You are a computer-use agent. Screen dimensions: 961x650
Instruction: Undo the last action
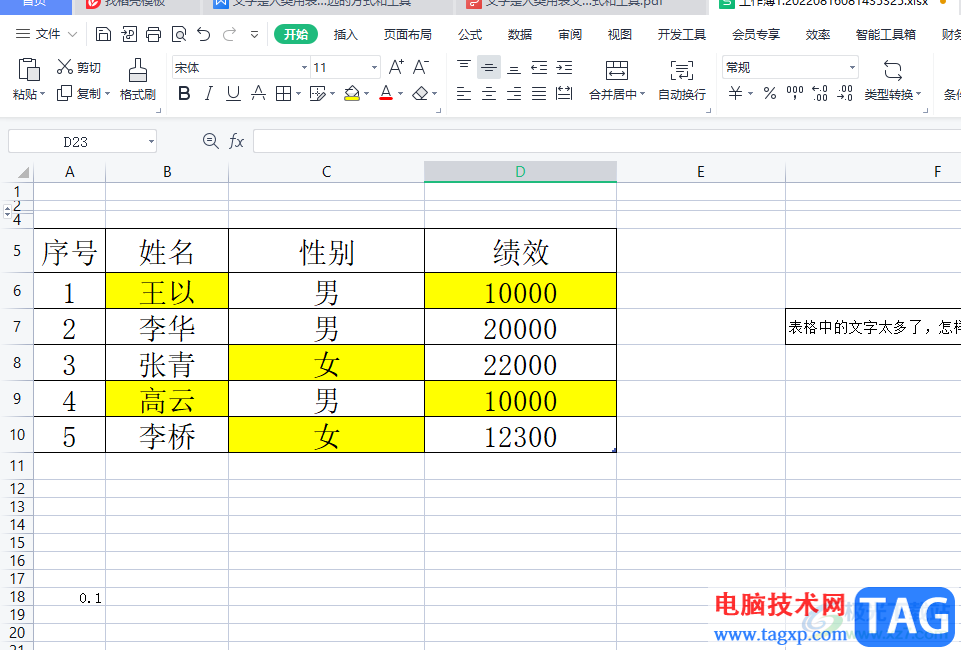click(x=203, y=34)
